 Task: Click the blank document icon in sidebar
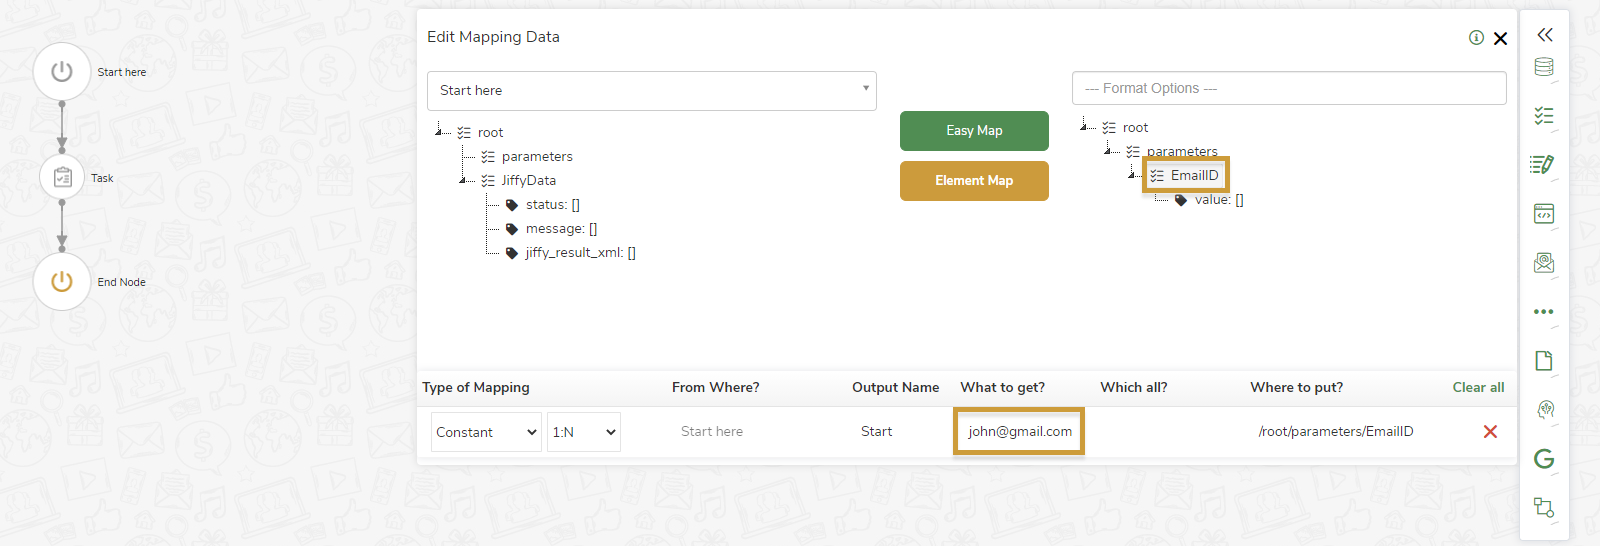1544,361
